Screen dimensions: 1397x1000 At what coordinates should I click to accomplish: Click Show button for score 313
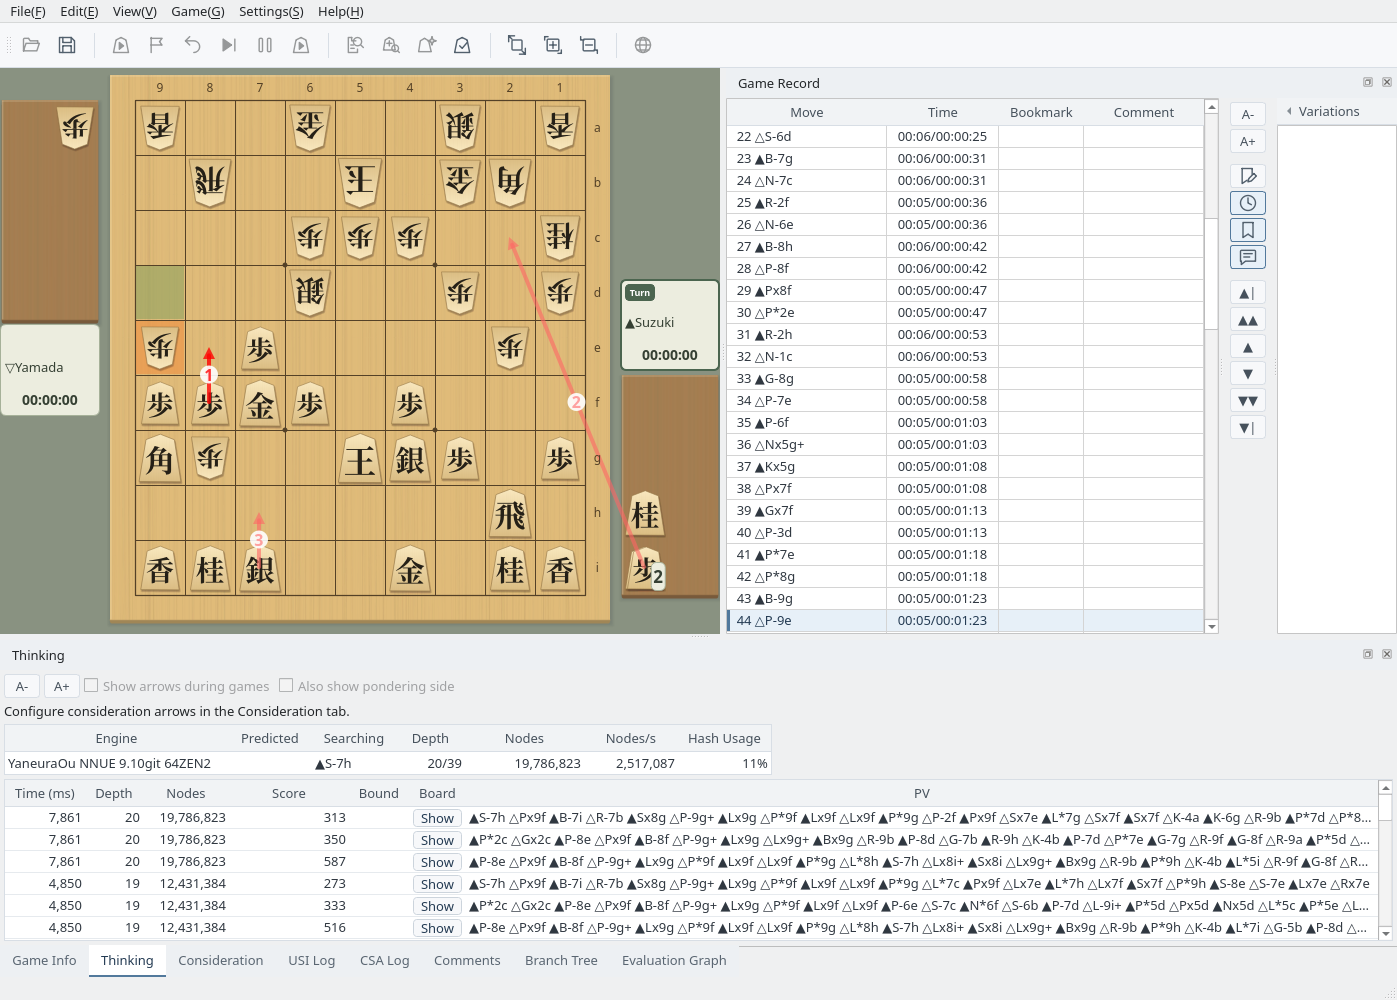(x=437, y=818)
